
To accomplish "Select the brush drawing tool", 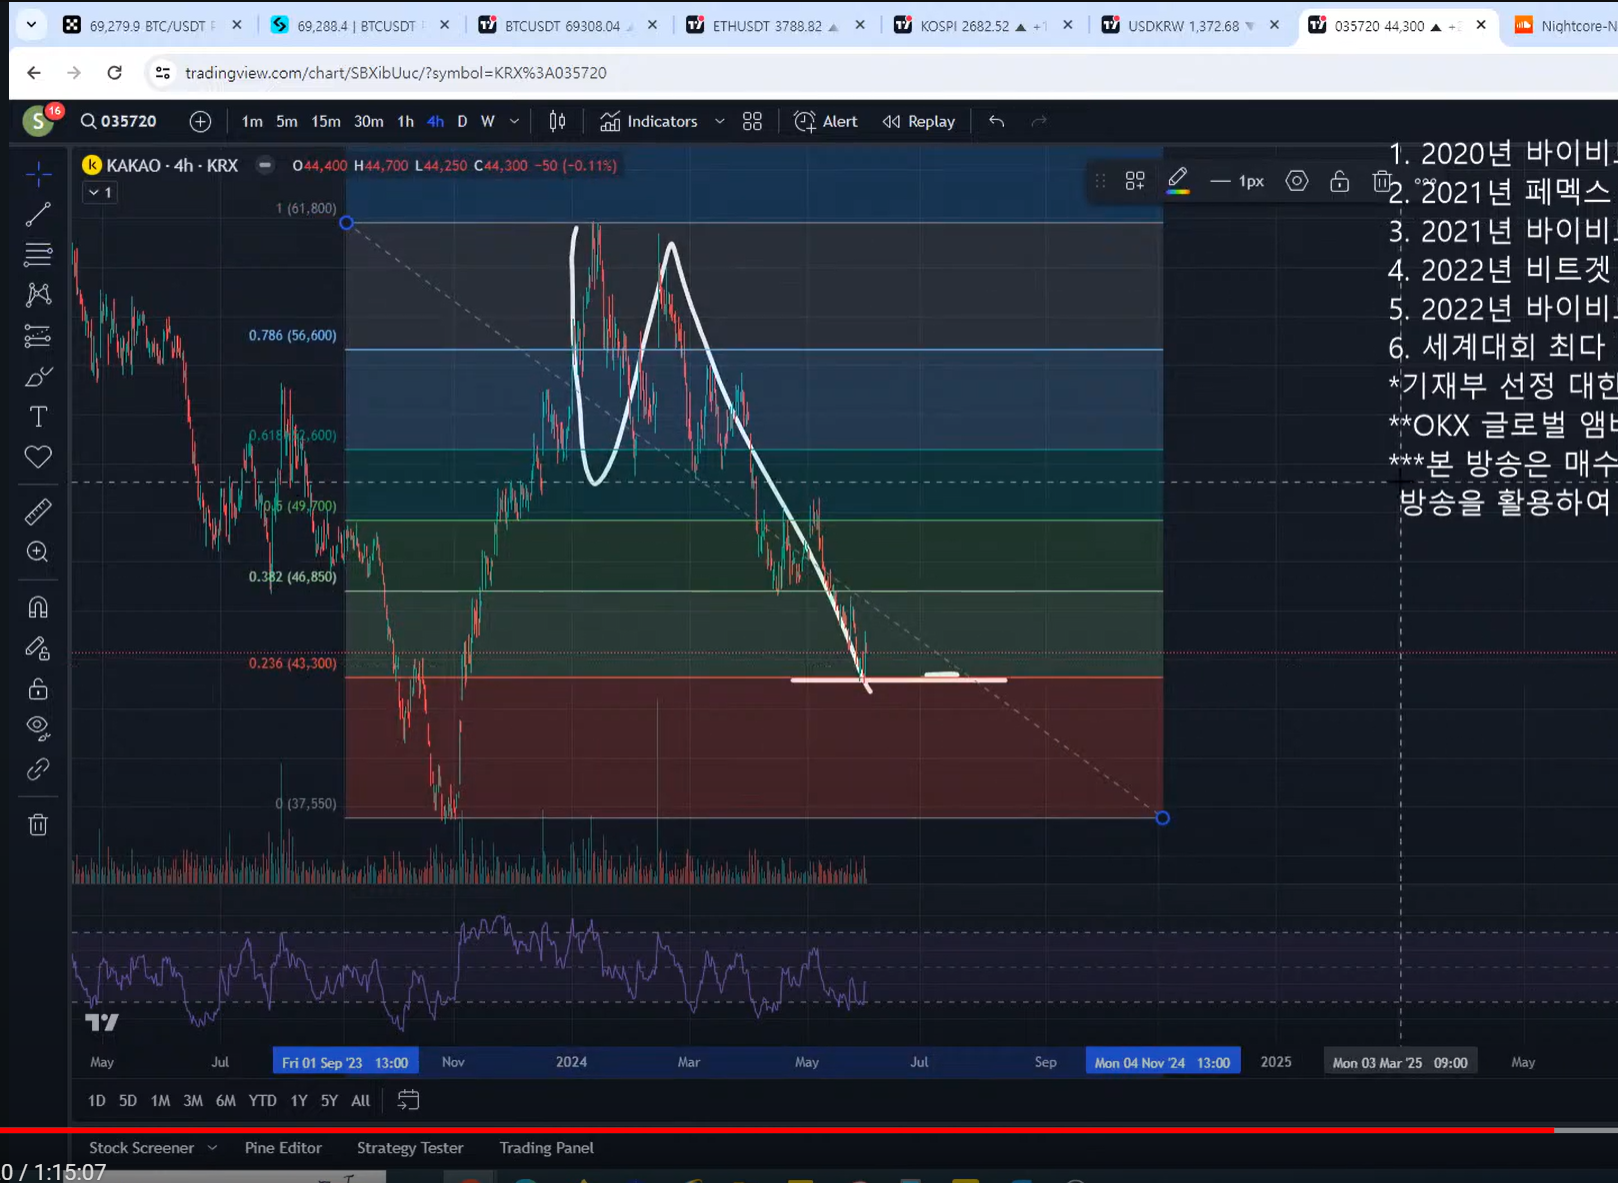I will [38, 377].
